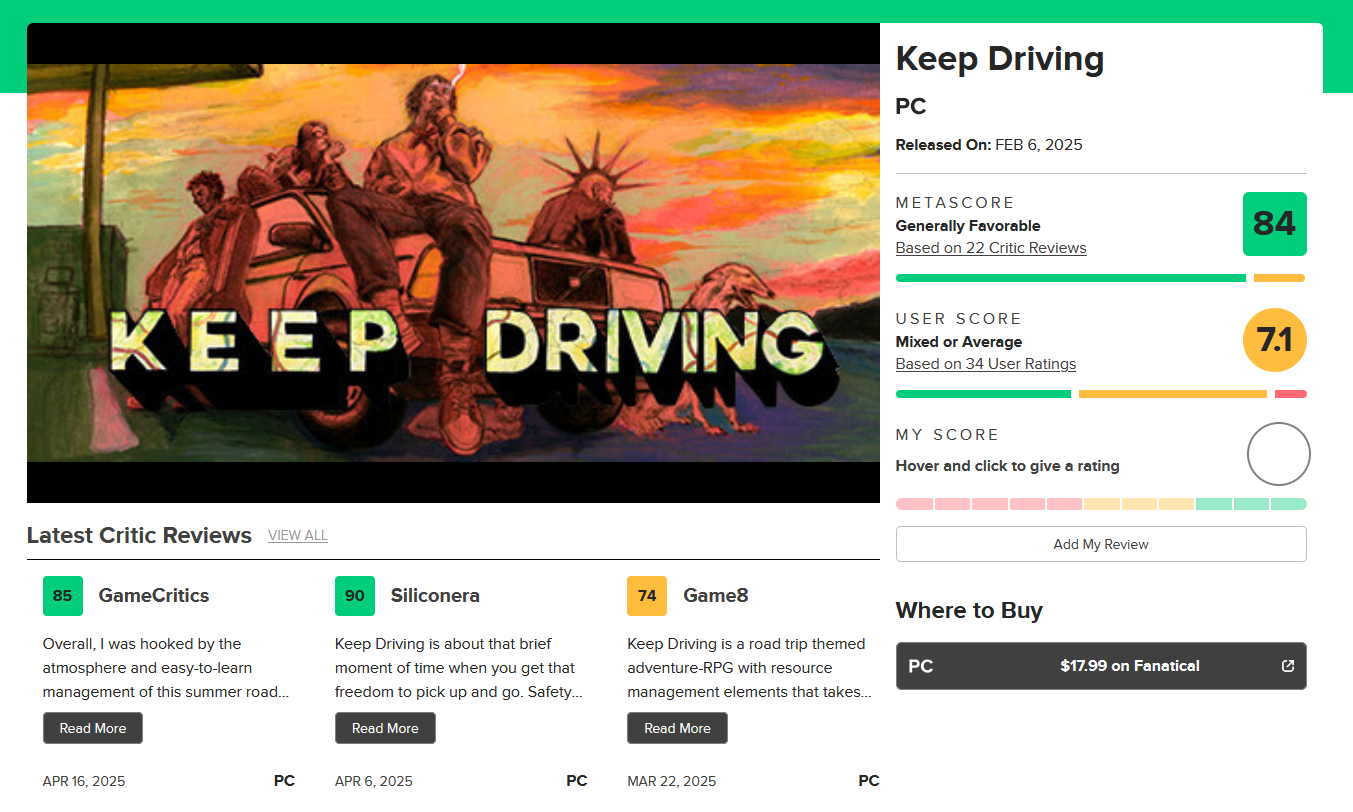1353x812 pixels.
Task: Click the empty My Score circle
Action: (x=1278, y=454)
